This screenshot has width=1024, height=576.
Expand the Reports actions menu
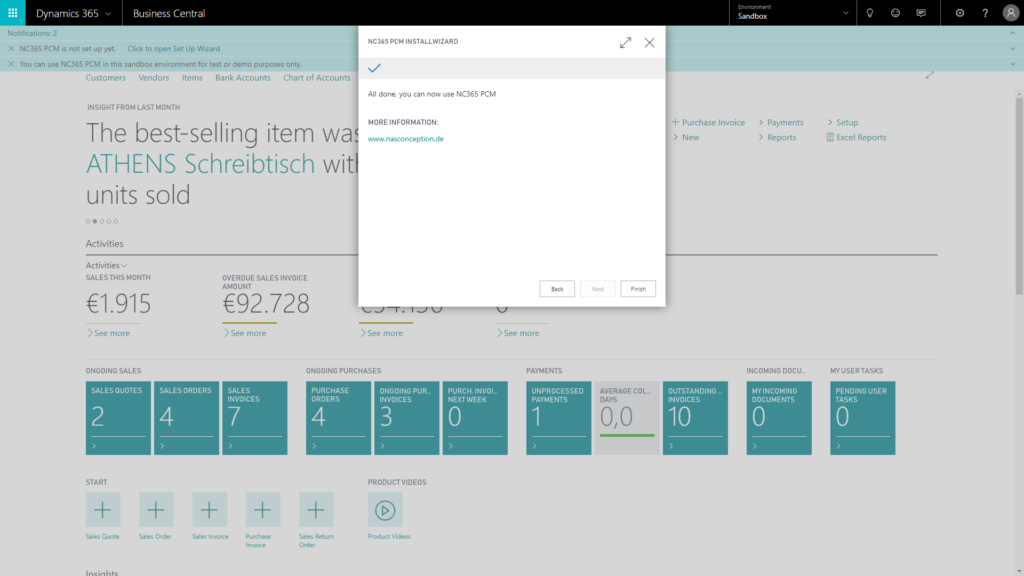(777, 137)
